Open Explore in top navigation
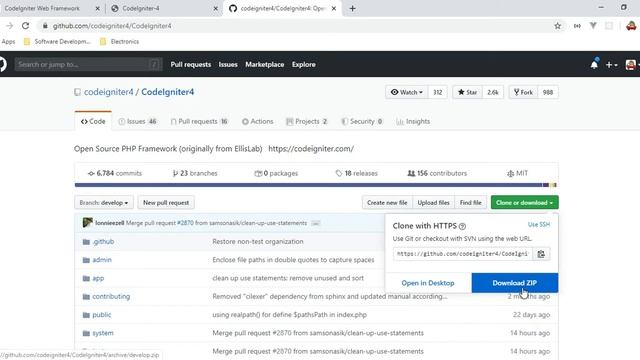This screenshot has width=640, height=360. tap(303, 64)
